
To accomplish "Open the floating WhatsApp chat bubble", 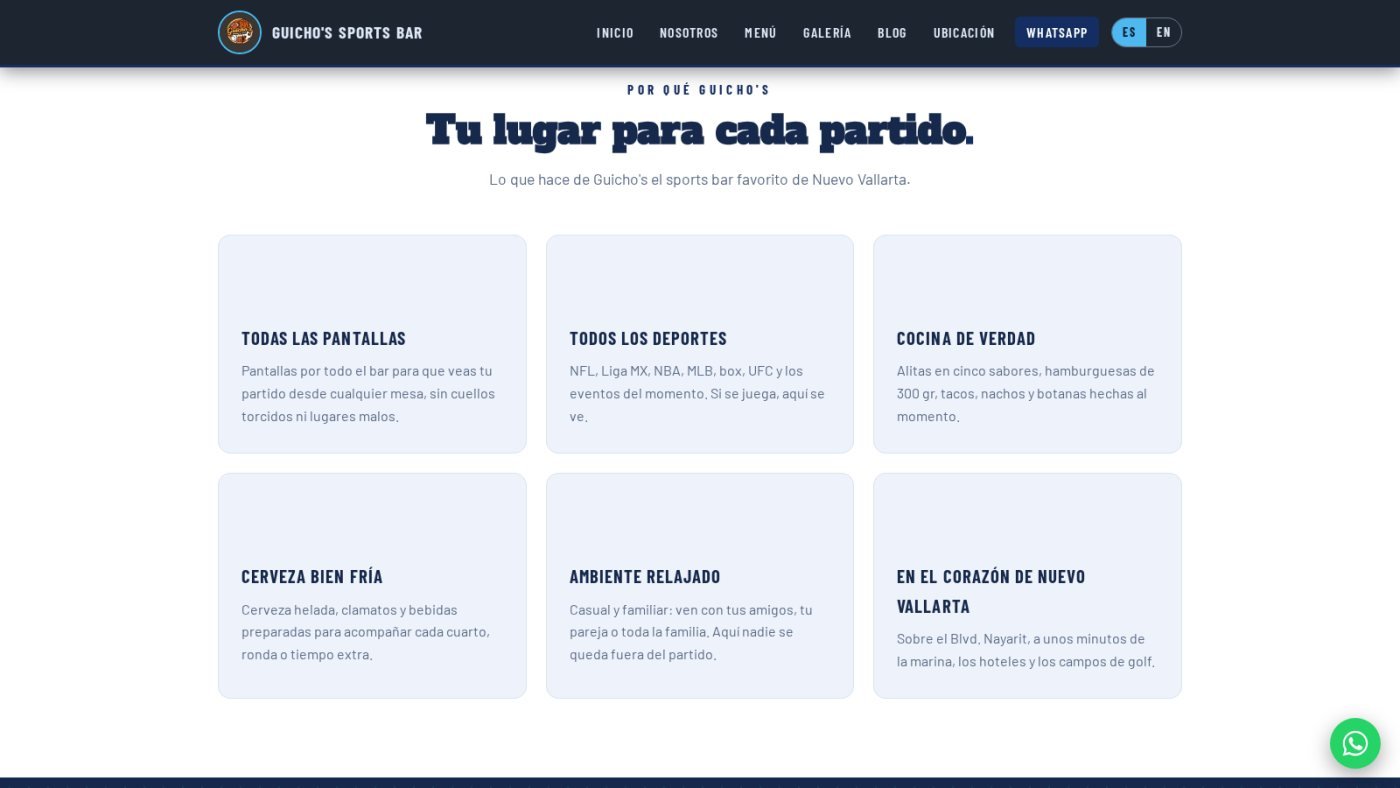I will click(x=1355, y=743).
